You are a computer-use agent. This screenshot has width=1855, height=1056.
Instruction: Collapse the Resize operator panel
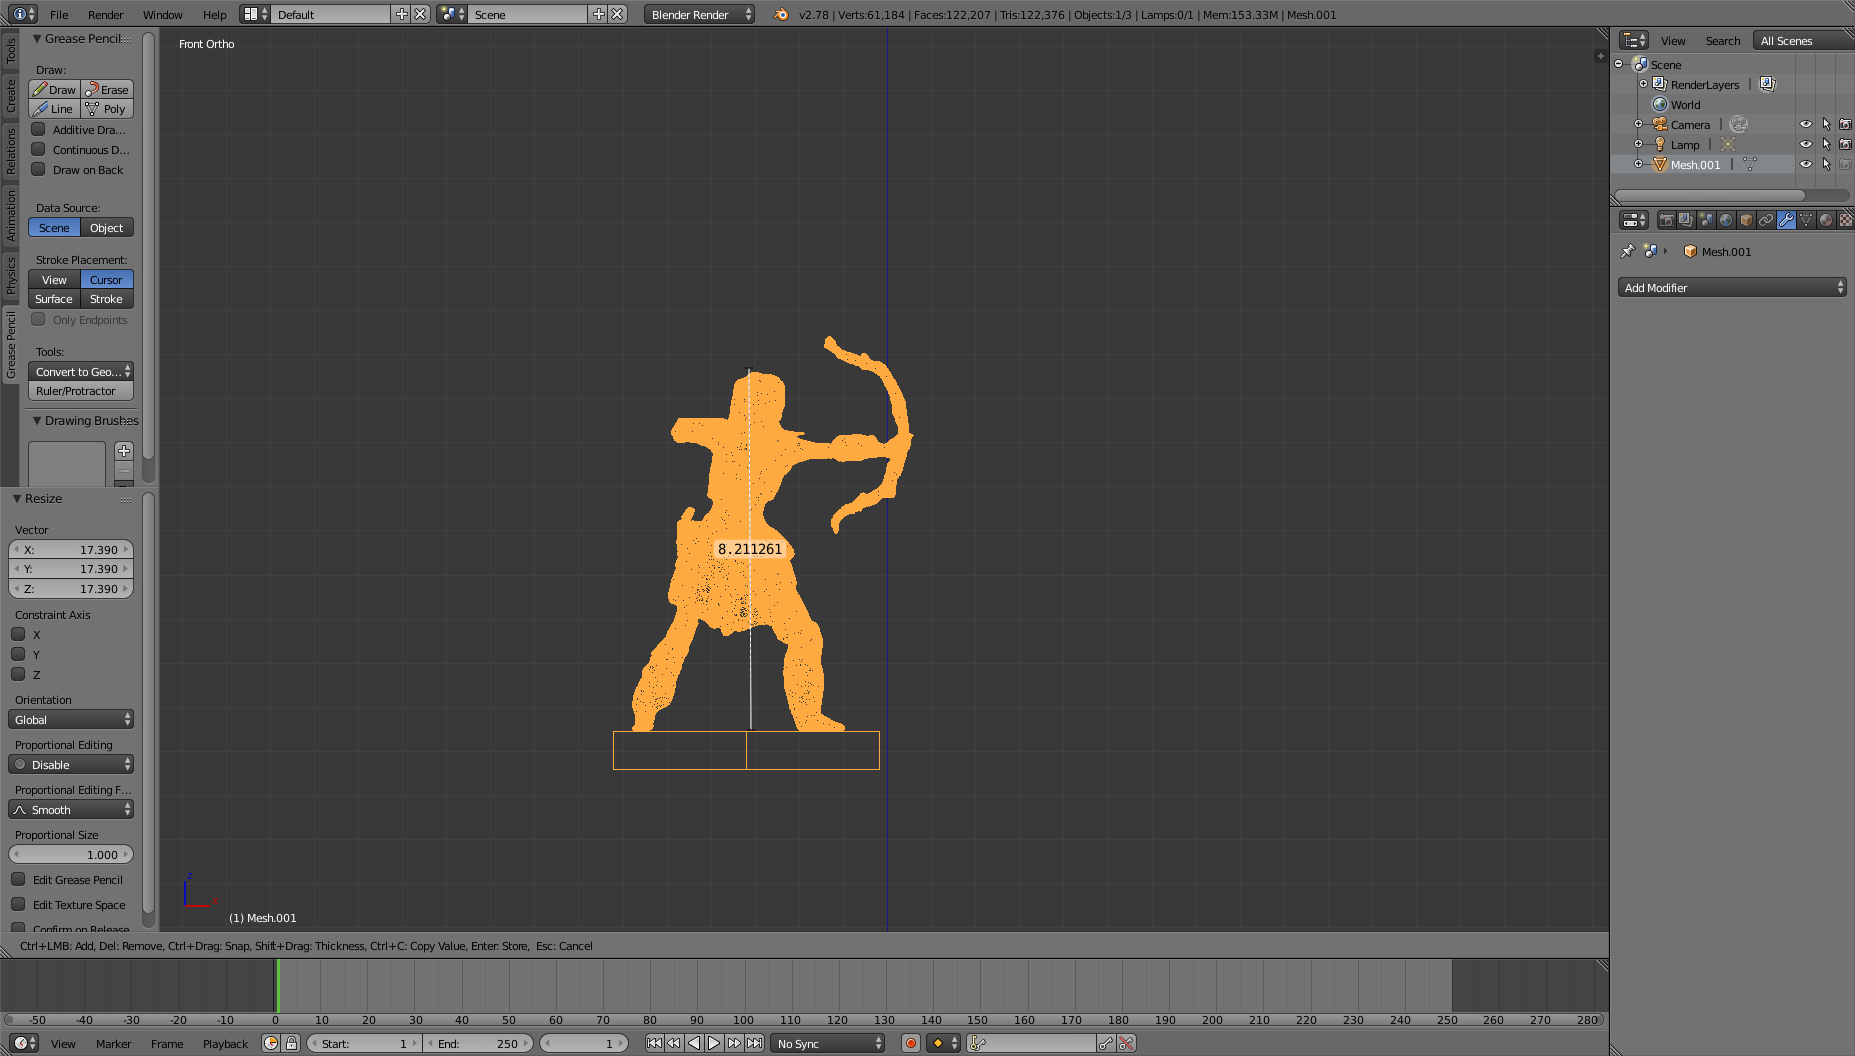(x=17, y=498)
